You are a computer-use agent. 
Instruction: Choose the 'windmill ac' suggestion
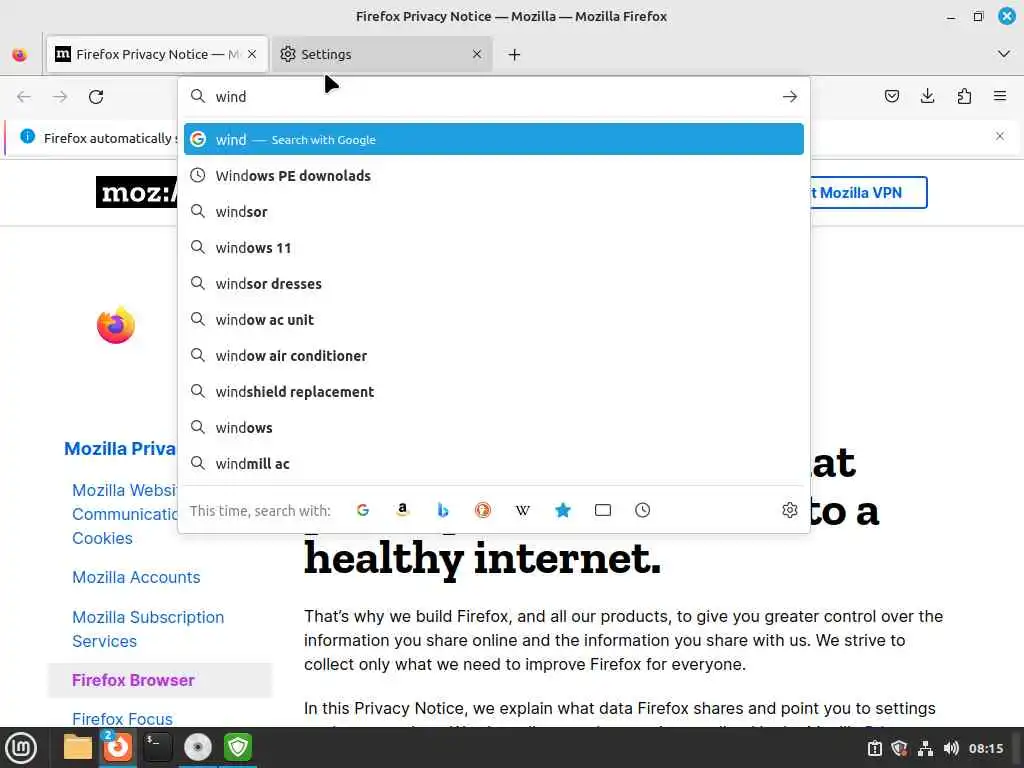click(494, 464)
